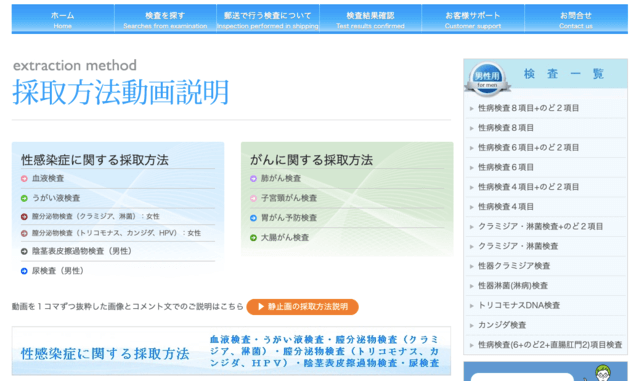Open the 陰茎表皮擦過物検査（男性） link
639x381 pixels.
(82, 251)
